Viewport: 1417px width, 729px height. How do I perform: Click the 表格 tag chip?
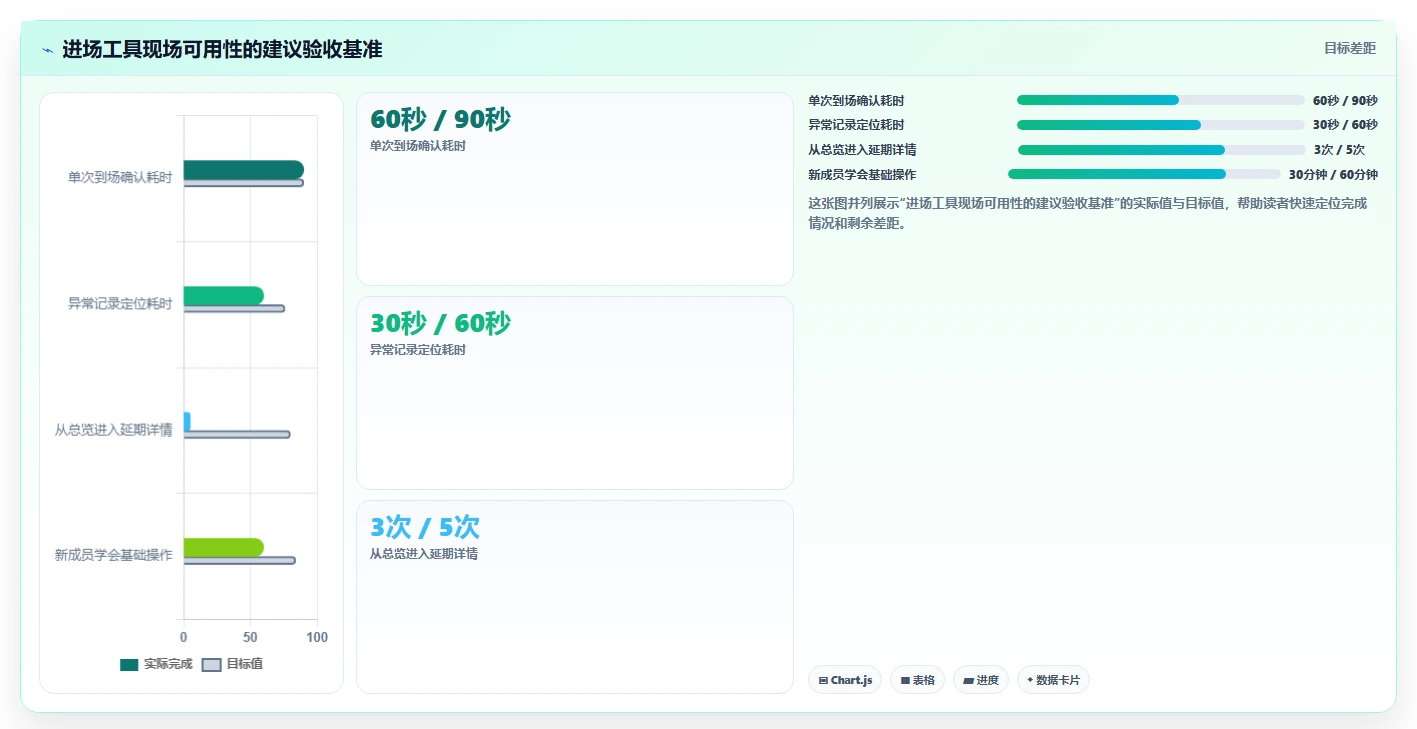(x=917, y=680)
